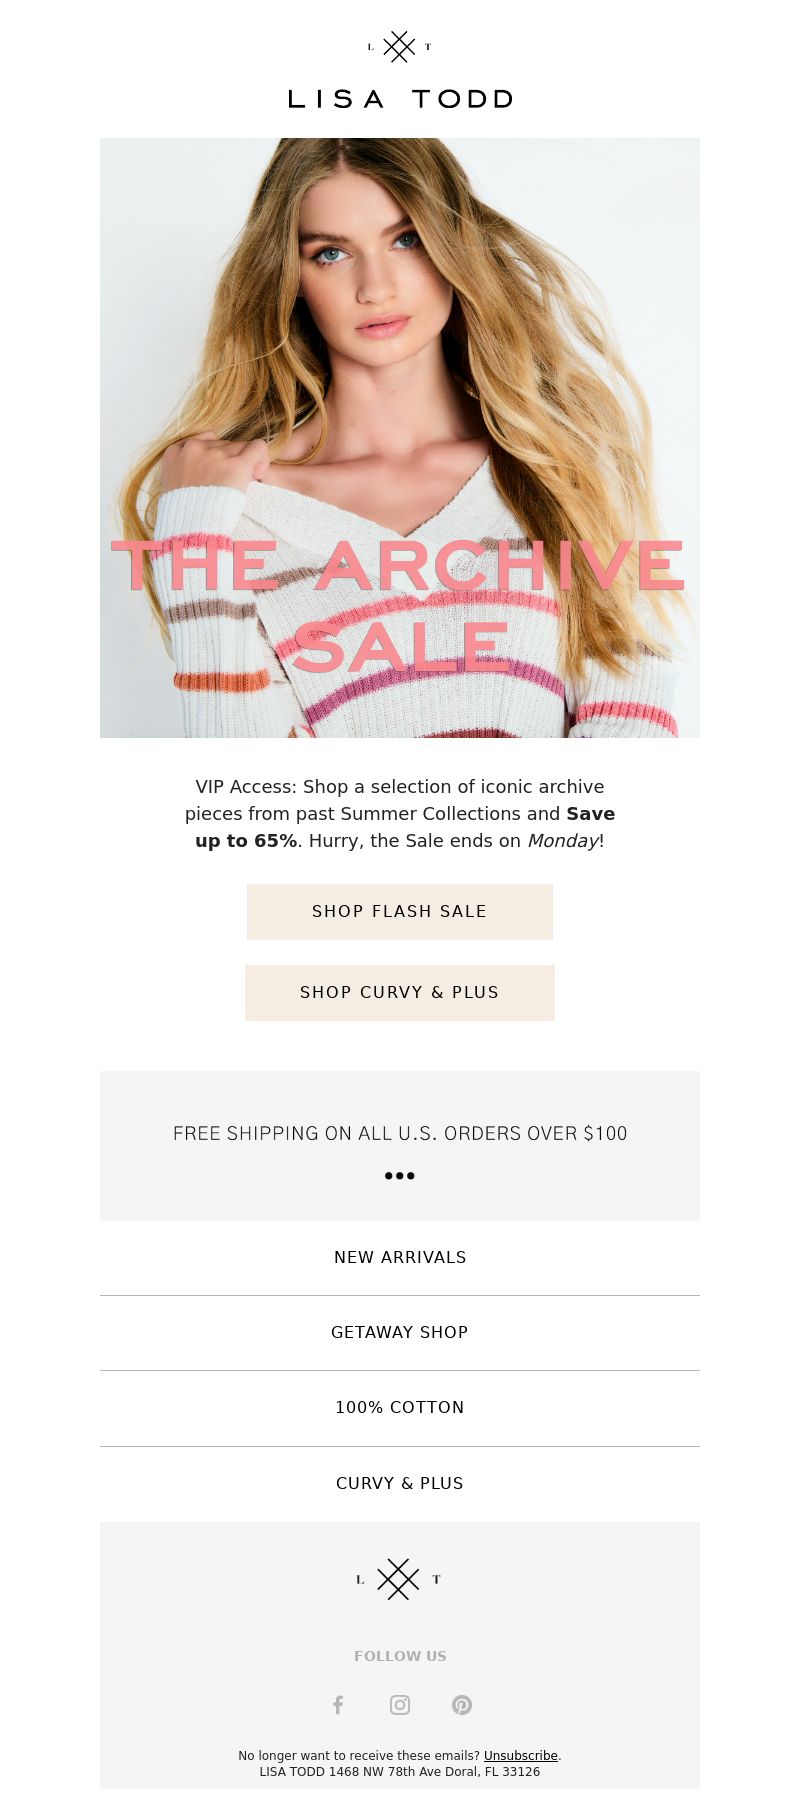
Task: Click THE ARCHIVE SALE pink headline text
Action: tap(398, 606)
